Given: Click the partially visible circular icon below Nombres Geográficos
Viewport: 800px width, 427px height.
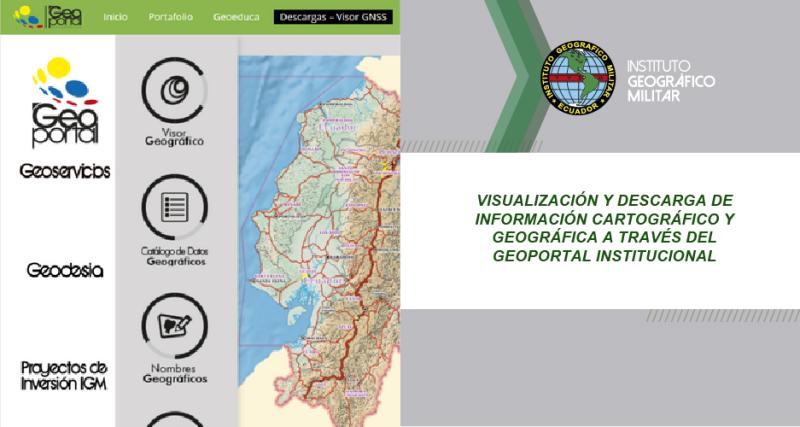Looking at the screenshot, I should click(175, 420).
